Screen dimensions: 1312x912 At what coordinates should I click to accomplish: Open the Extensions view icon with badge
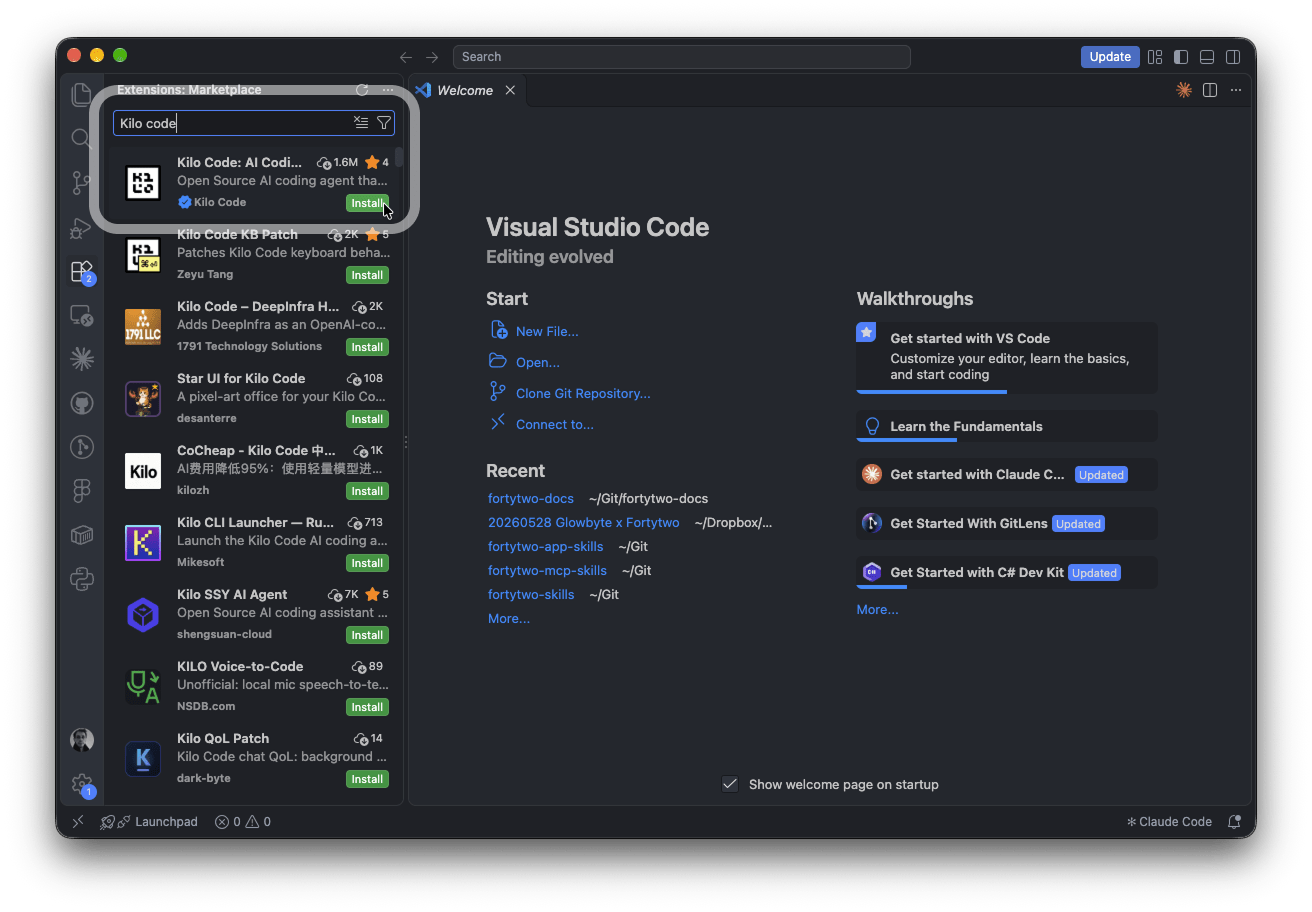pyautogui.click(x=82, y=271)
